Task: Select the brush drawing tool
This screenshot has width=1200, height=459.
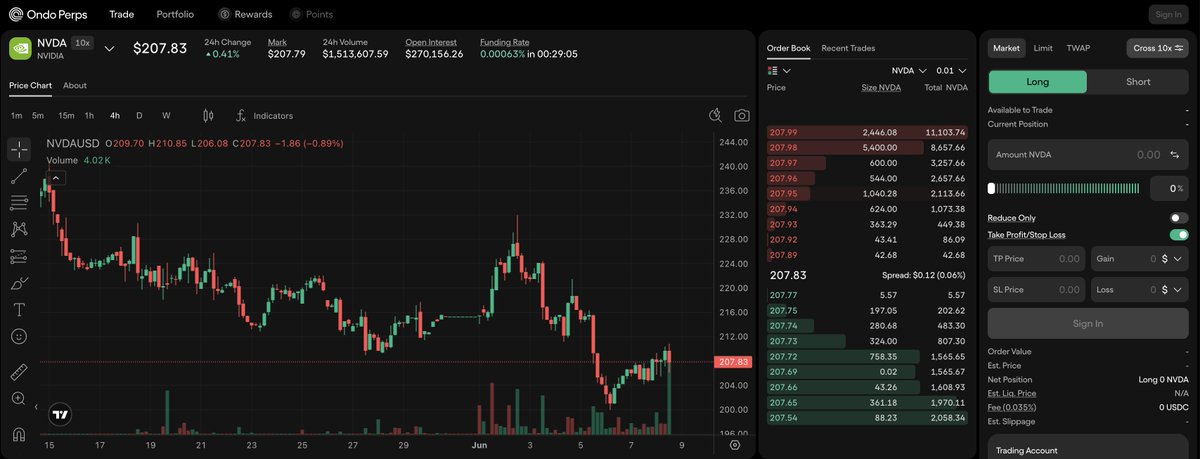Action: pyautogui.click(x=19, y=283)
